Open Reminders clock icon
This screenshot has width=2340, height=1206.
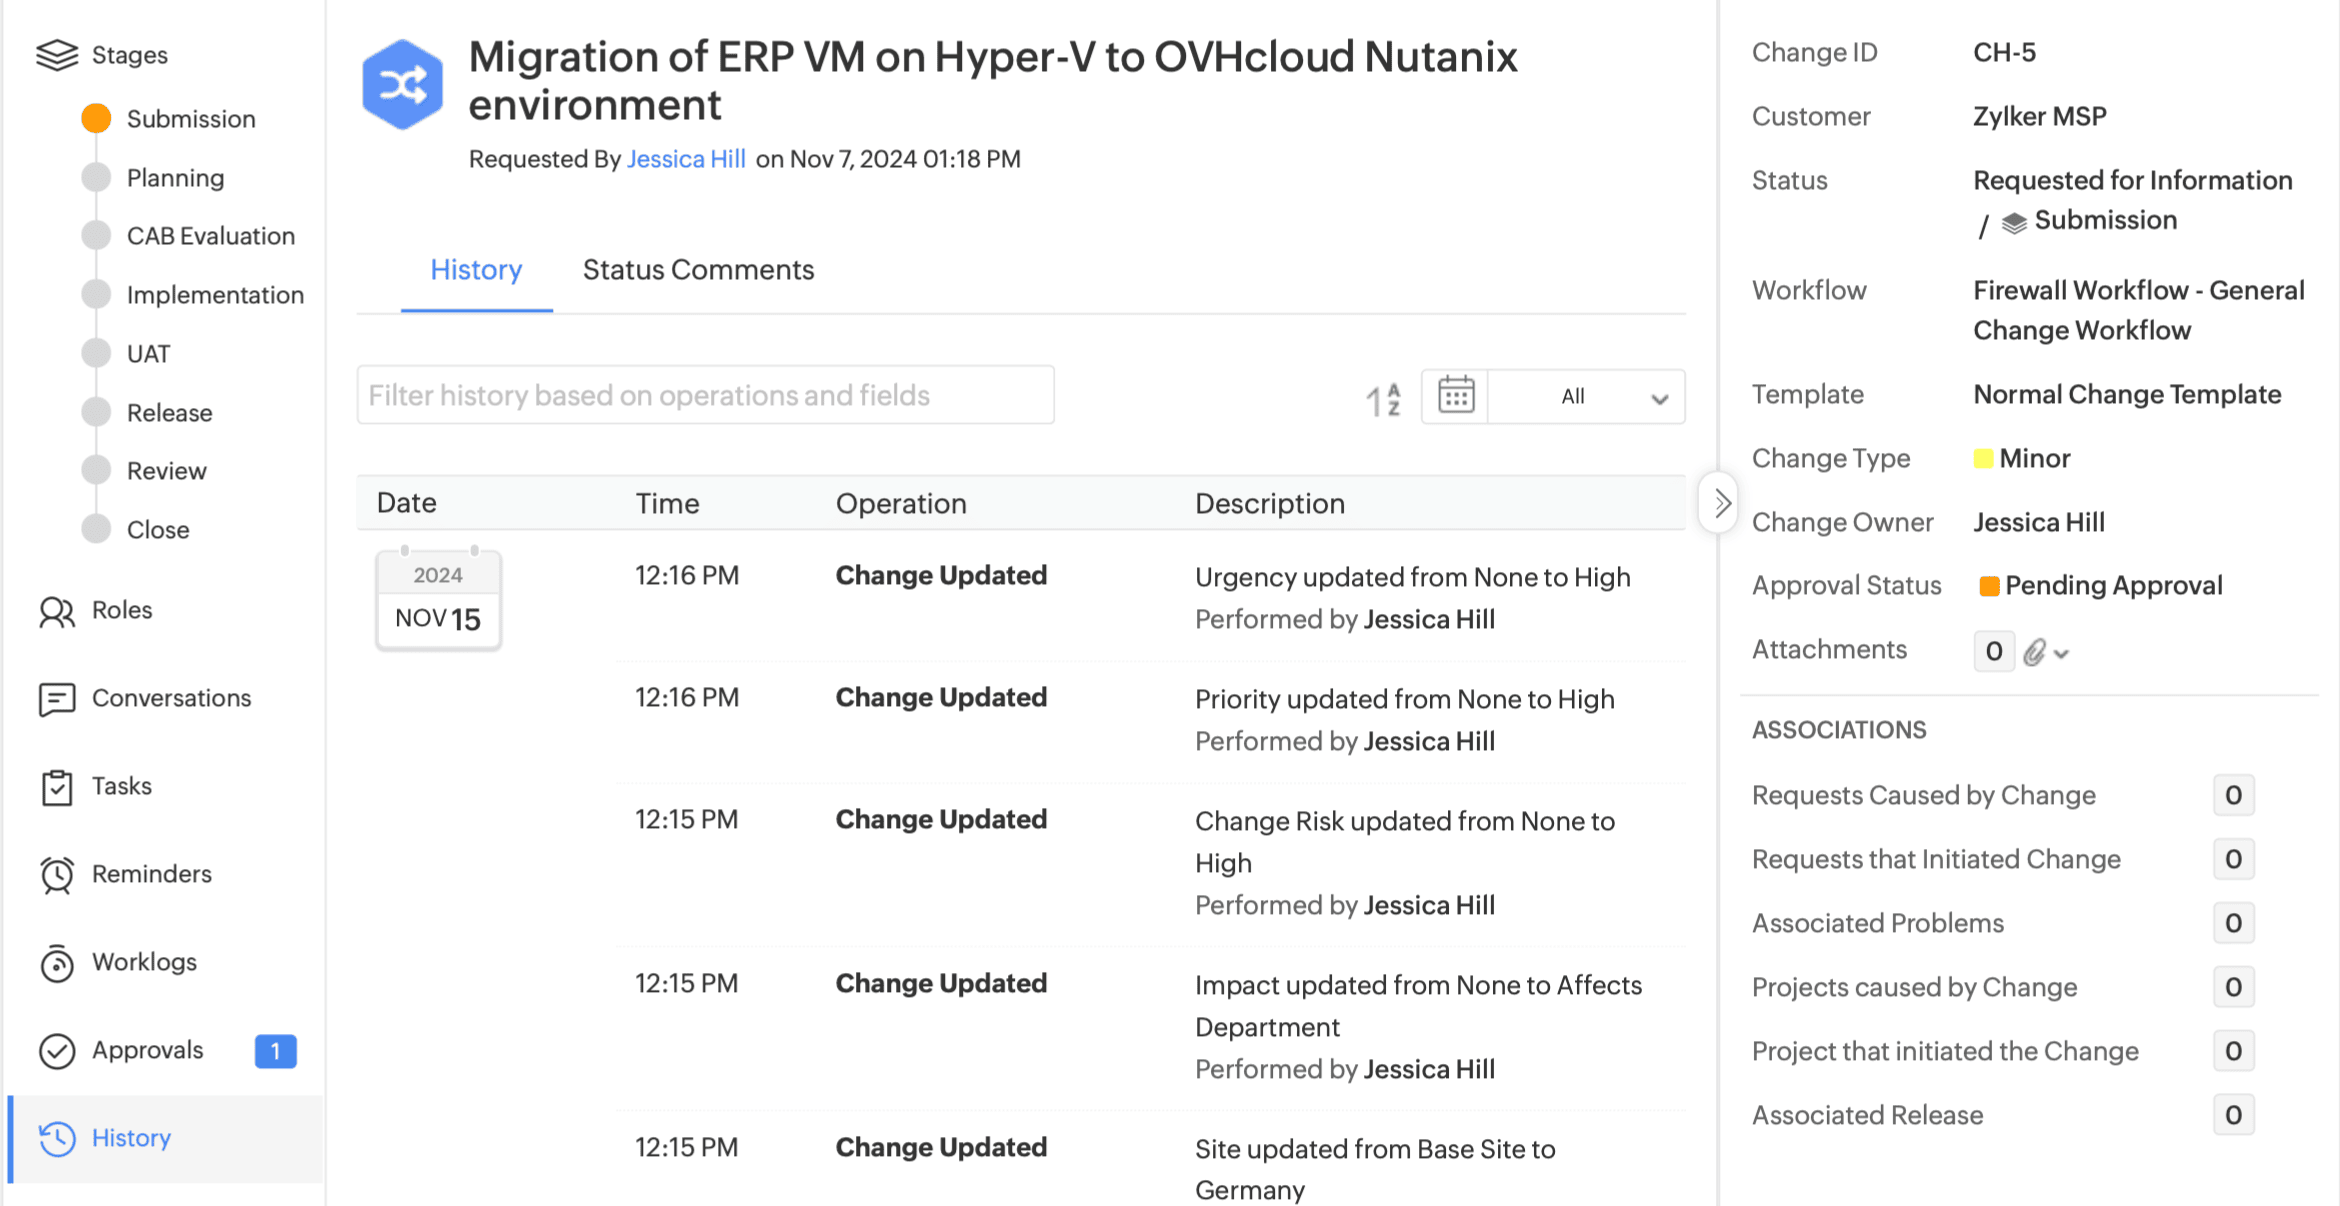57,875
